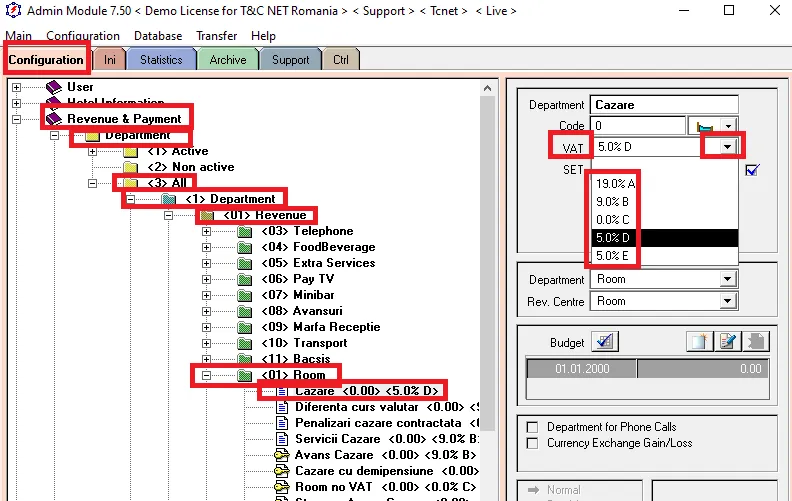Switch to the Statistics tab
Screen dimensions: 792x501
pos(161,60)
